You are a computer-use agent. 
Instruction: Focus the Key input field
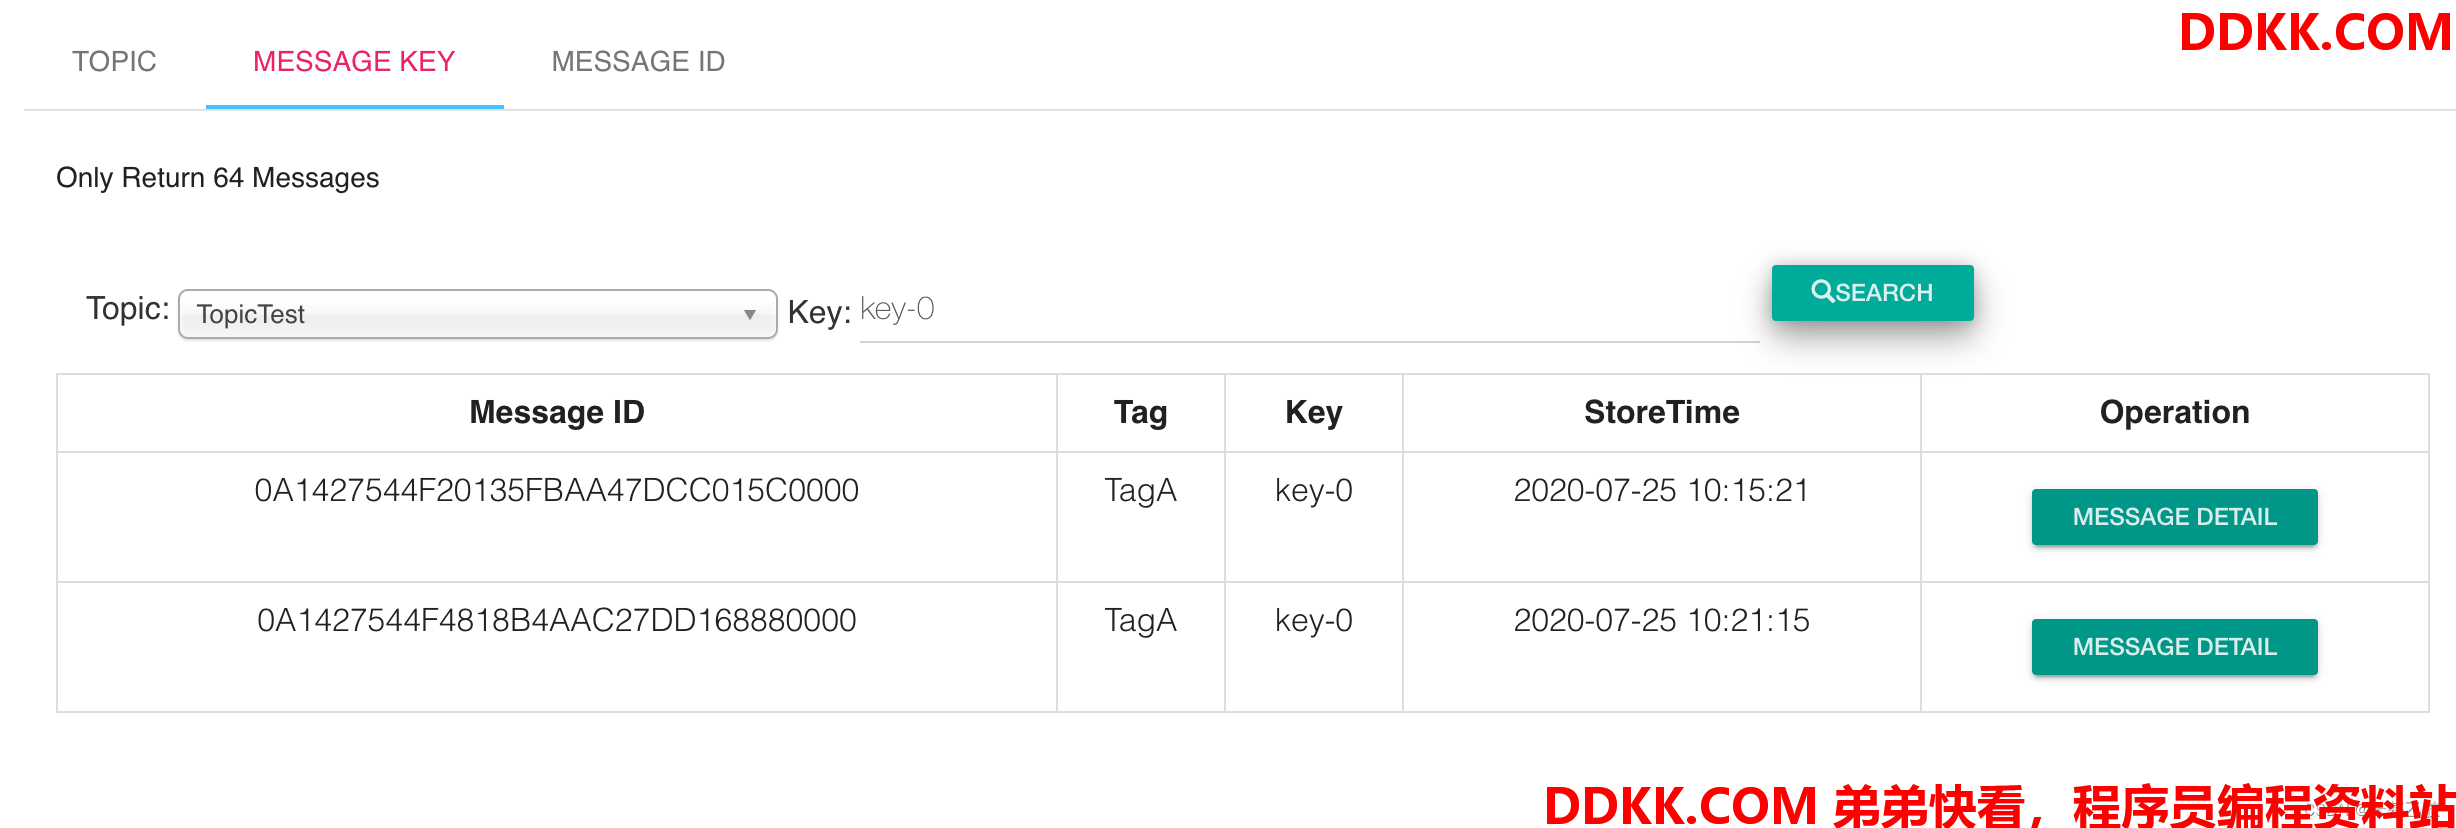click(1308, 311)
